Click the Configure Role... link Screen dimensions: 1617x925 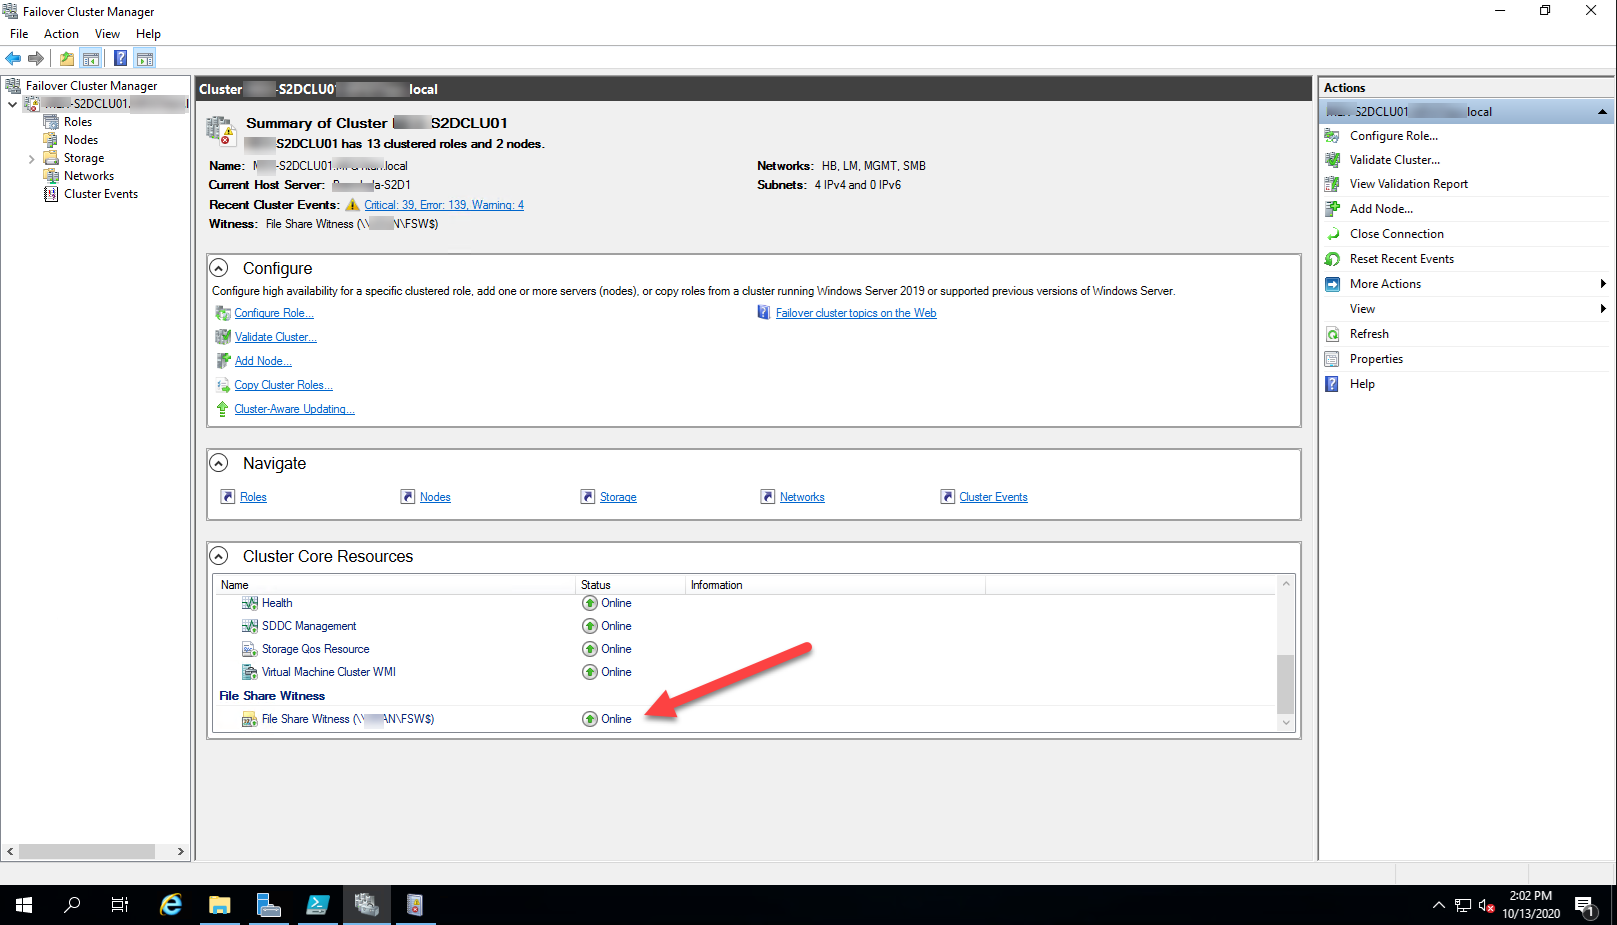click(x=274, y=313)
